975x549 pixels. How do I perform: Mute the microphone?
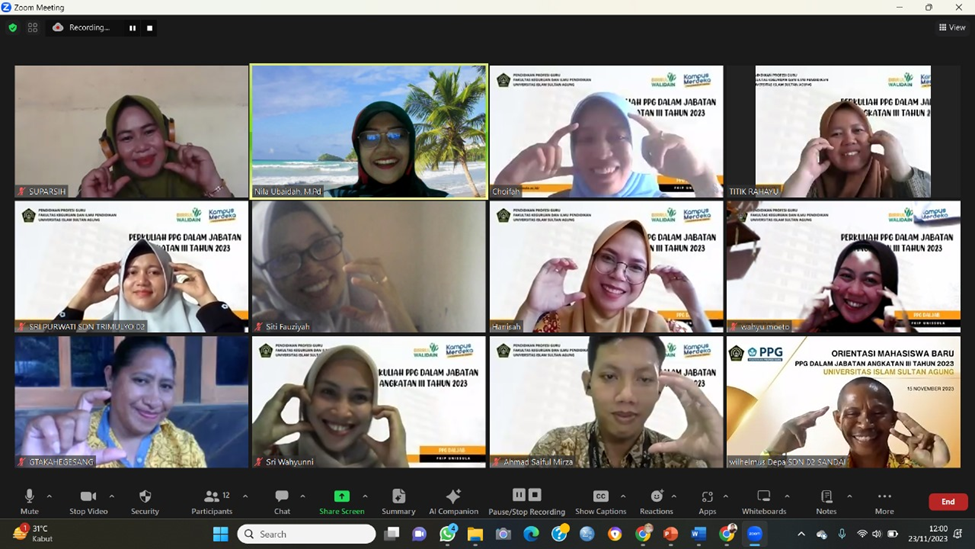tap(29, 500)
